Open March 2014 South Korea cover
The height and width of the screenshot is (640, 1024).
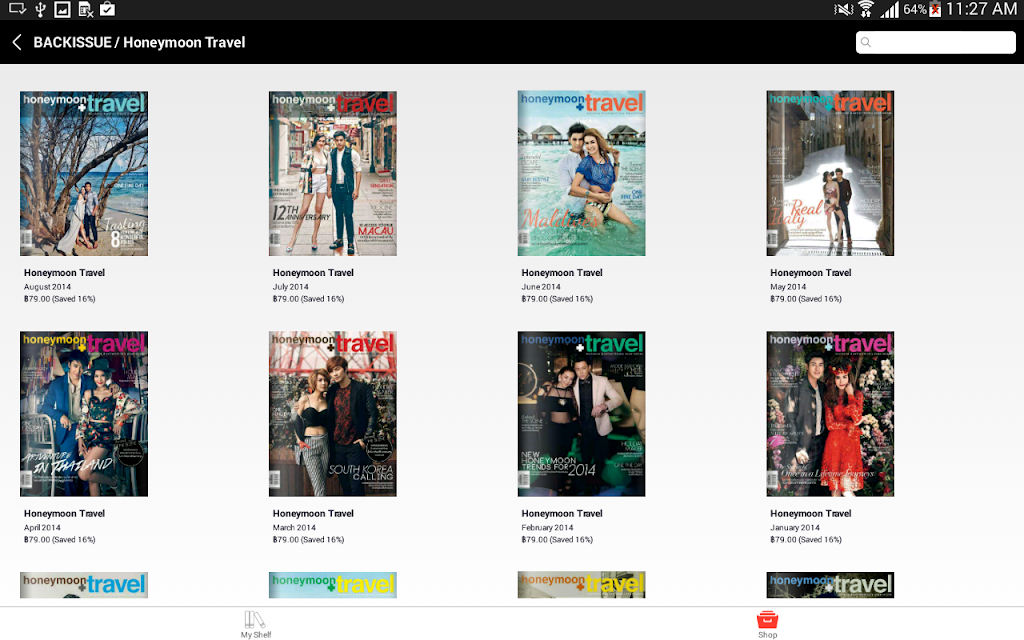(332, 413)
